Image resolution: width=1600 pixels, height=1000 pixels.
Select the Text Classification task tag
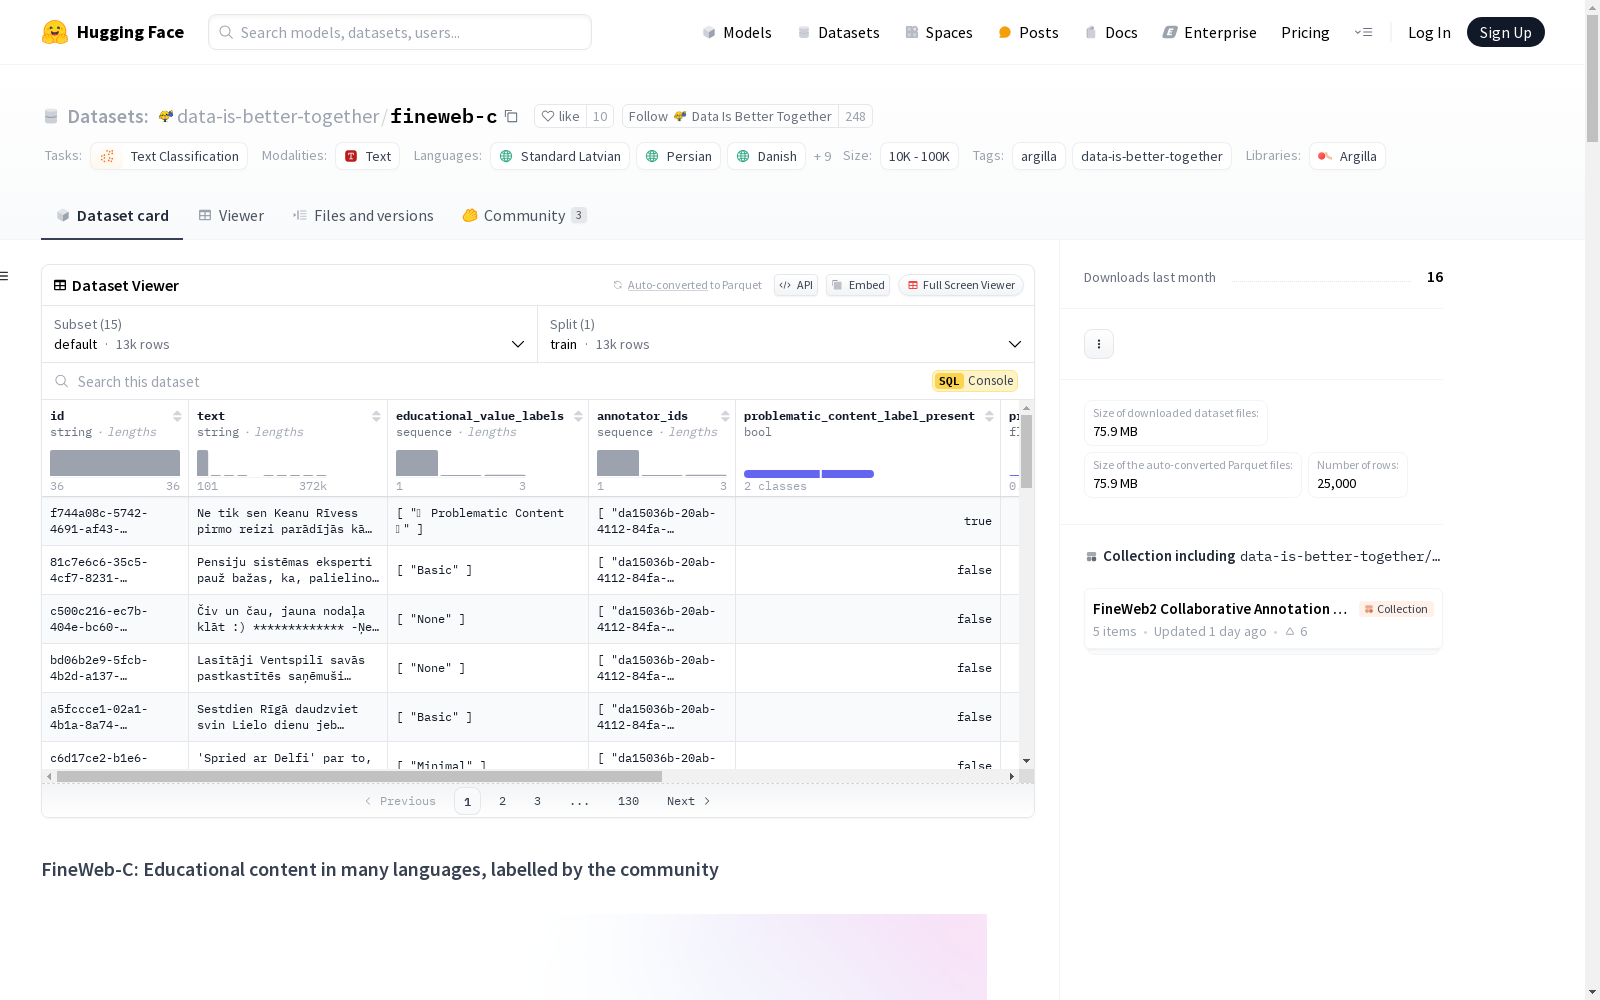click(169, 156)
